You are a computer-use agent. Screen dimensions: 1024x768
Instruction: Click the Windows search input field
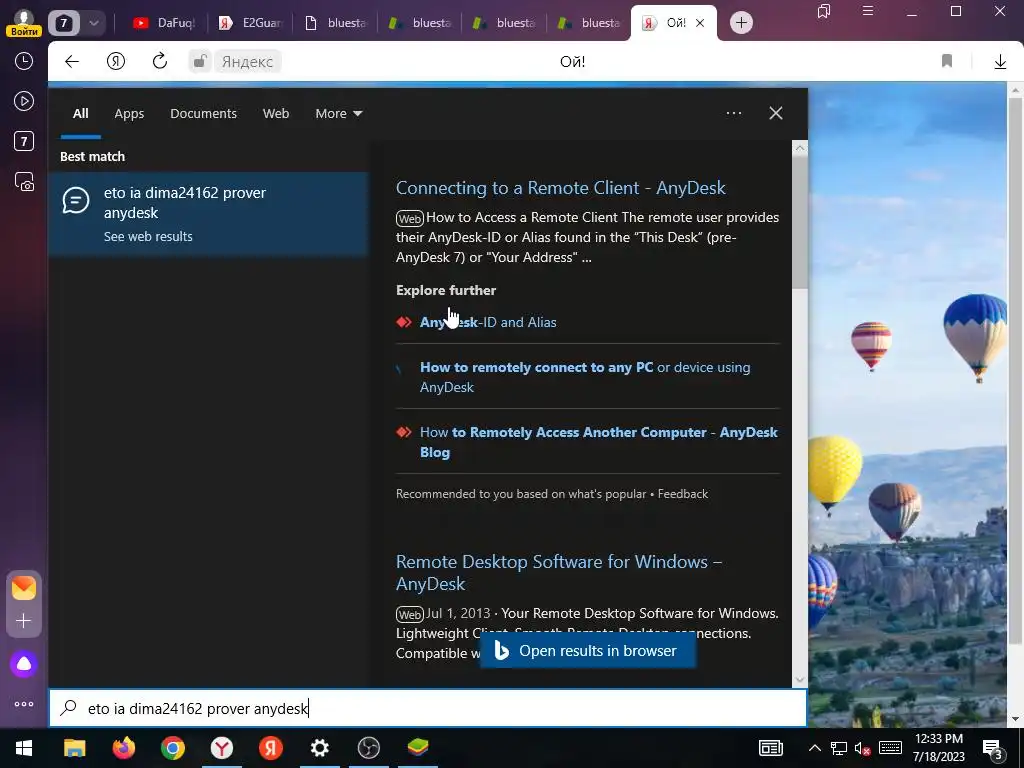(x=428, y=708)
